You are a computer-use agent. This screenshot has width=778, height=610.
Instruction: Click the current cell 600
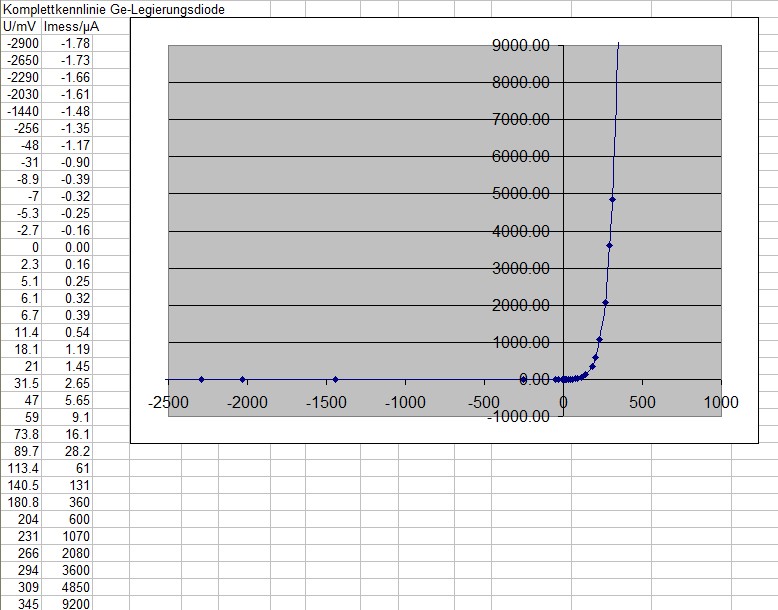pyautogui.click(x=67, y=519)
